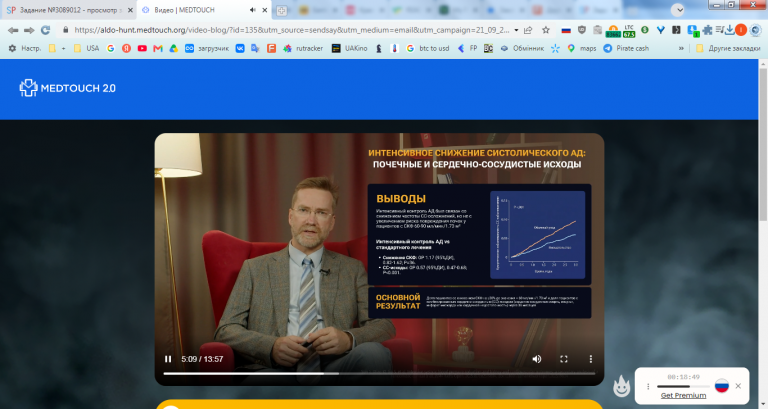Bookmark this page with the star icon
768x409 pixels.
coord(546,30)
